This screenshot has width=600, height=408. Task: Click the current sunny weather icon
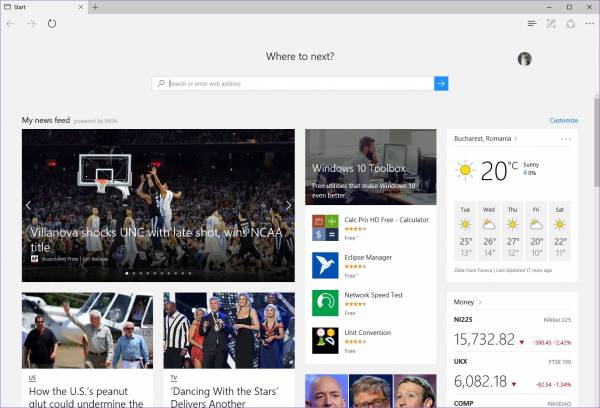click(x=465, y=170)
